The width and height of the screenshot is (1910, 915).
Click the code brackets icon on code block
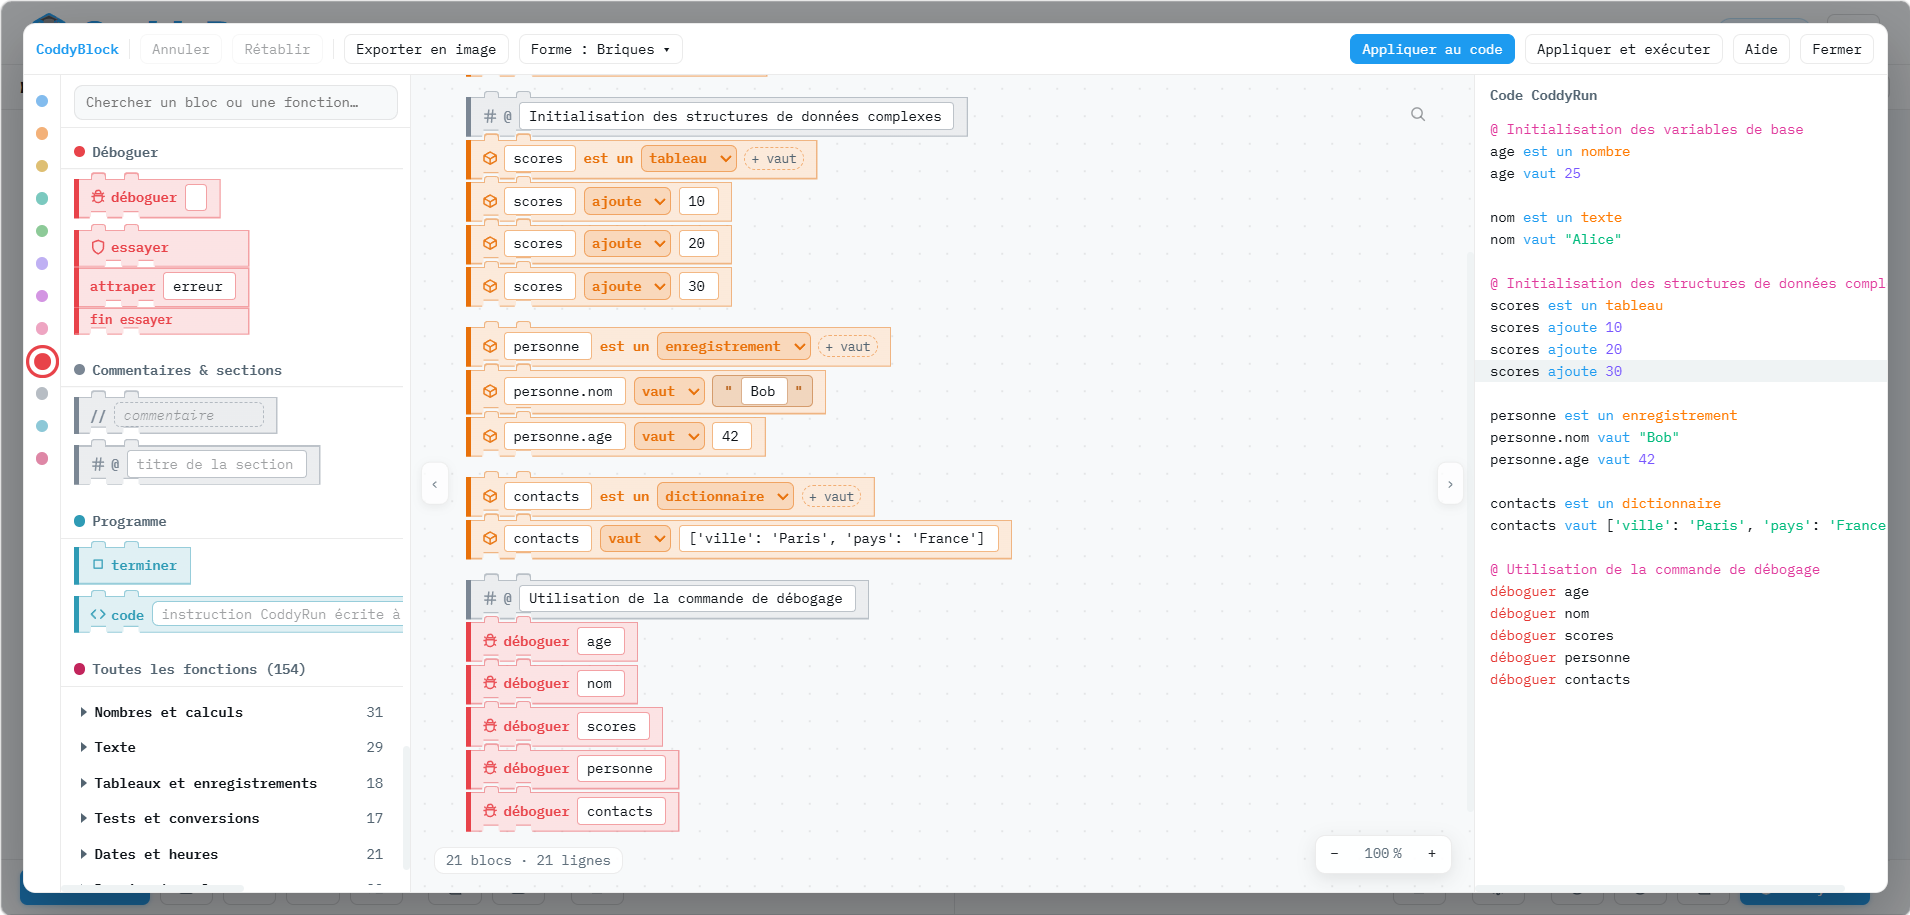pyautogui.click(x=98, y=614)
